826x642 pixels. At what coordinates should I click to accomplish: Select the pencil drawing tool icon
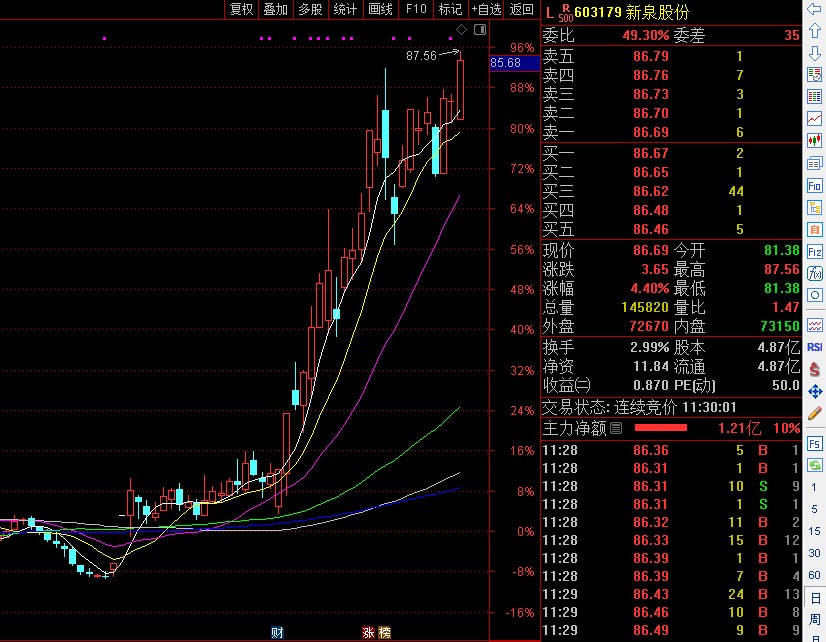(x=814, y=413)
